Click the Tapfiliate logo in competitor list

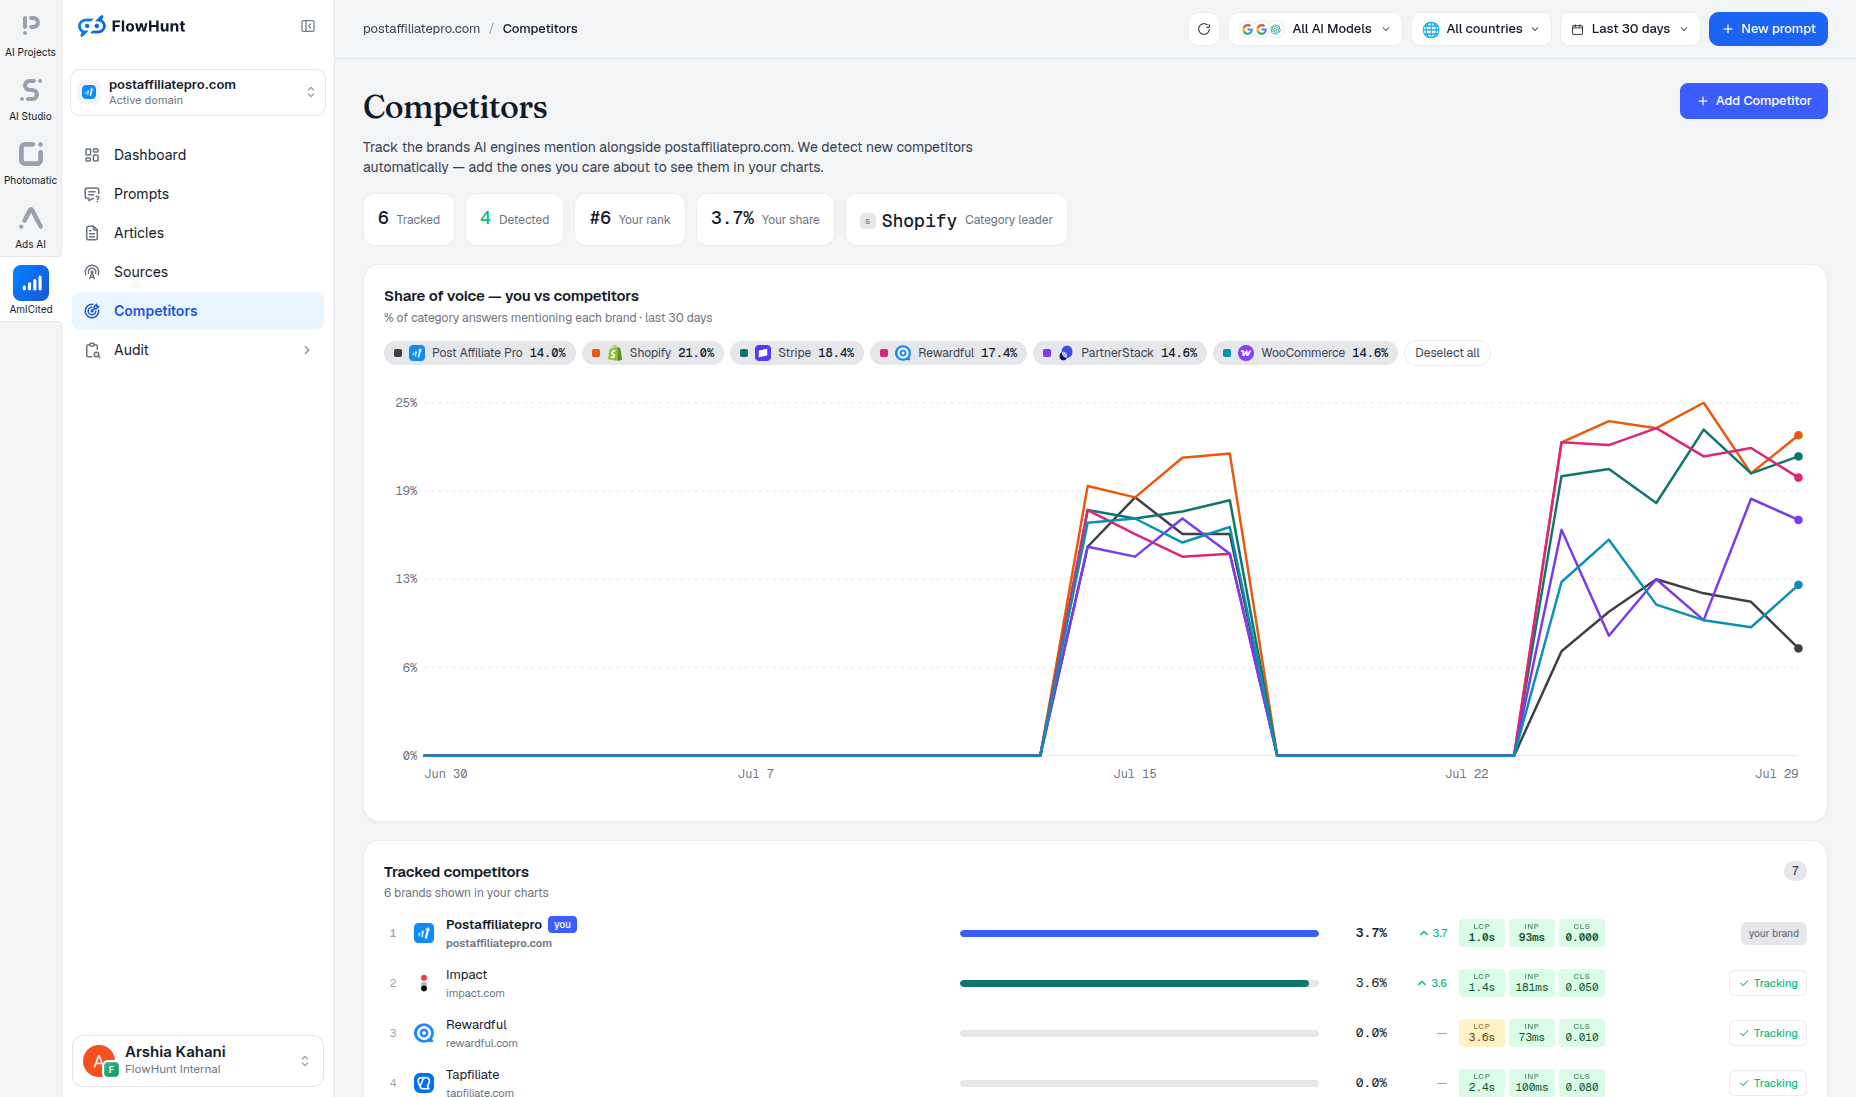[424, 1083]
